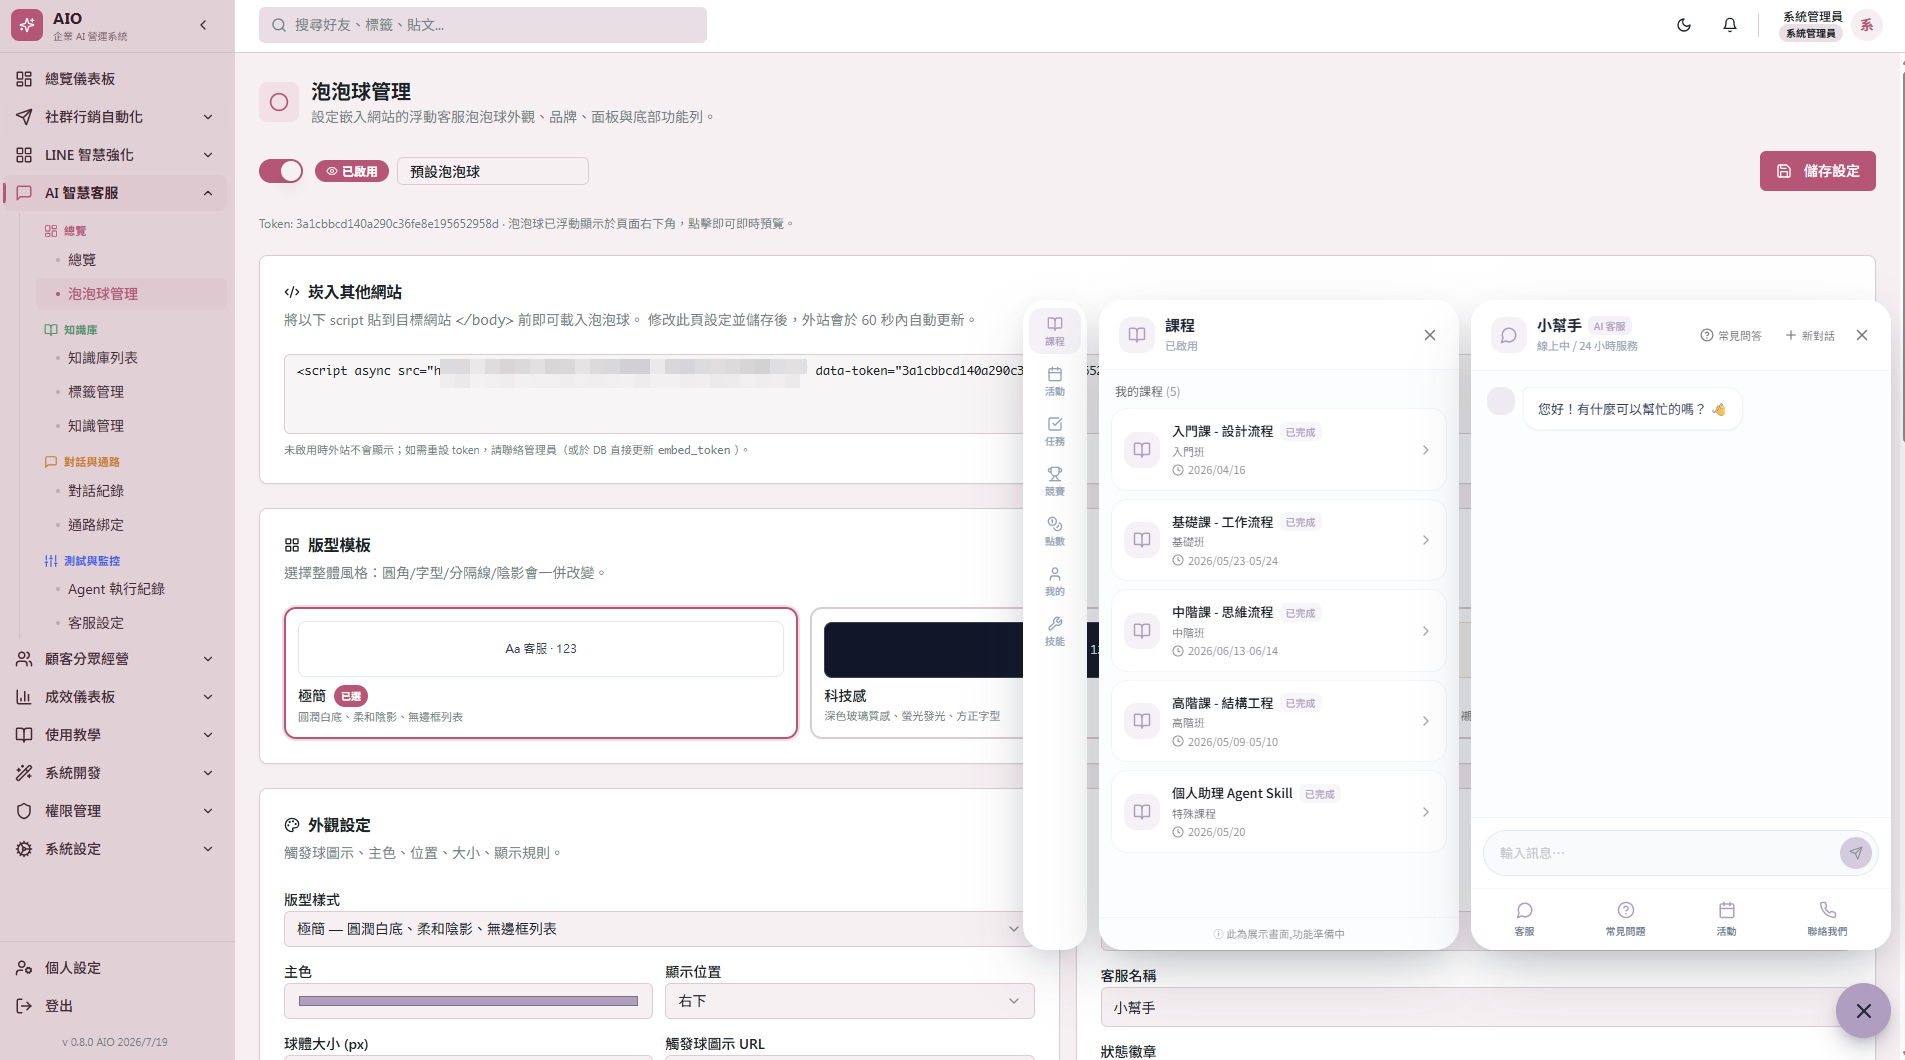
Task: Select the 極簡 template card
Action: (x=541, y=673)
